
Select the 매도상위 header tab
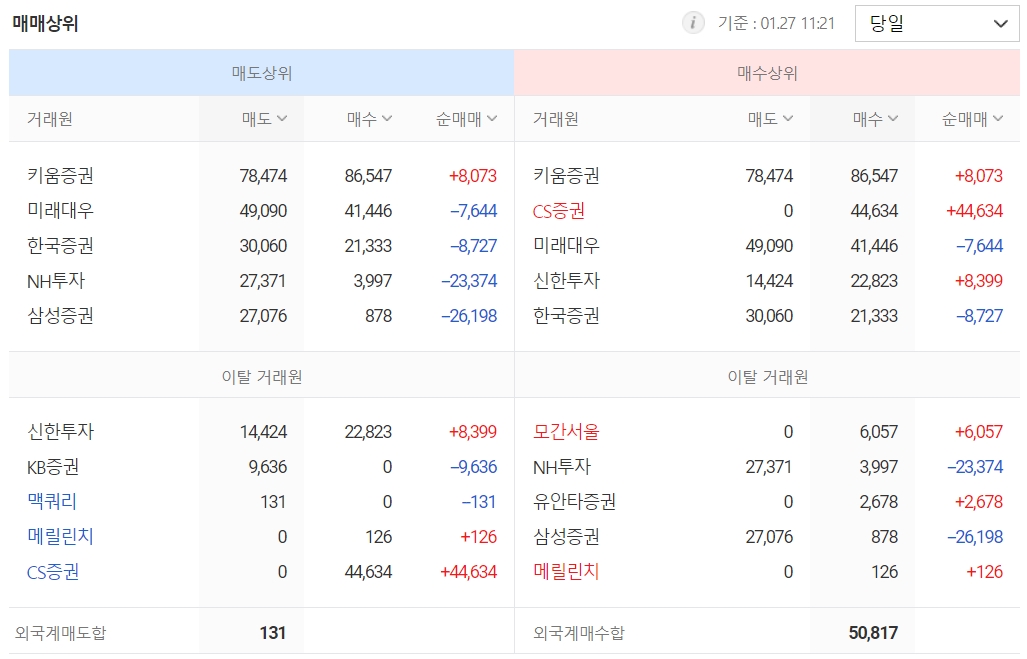click(x=261, y=73)
